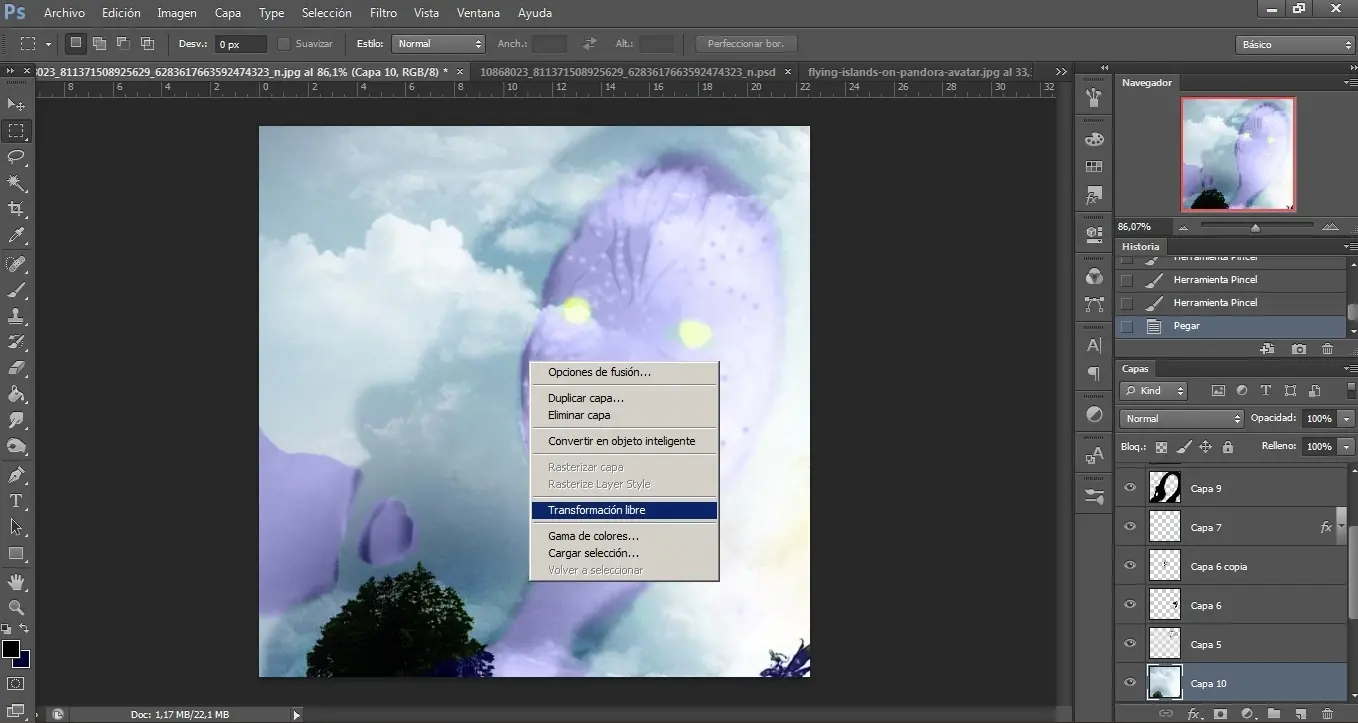1358x723 pixels.
Task: Check the Suavizar checkbox
Action: tap(284, 44)
